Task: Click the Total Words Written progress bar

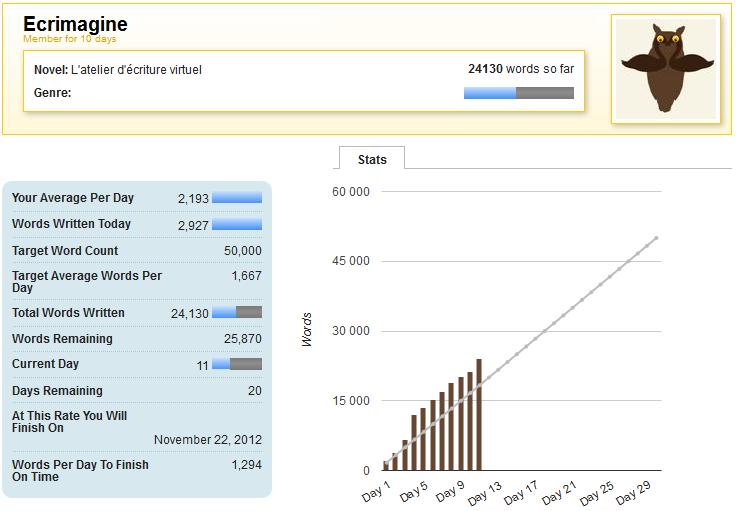Action: click(x=237, y=313)
